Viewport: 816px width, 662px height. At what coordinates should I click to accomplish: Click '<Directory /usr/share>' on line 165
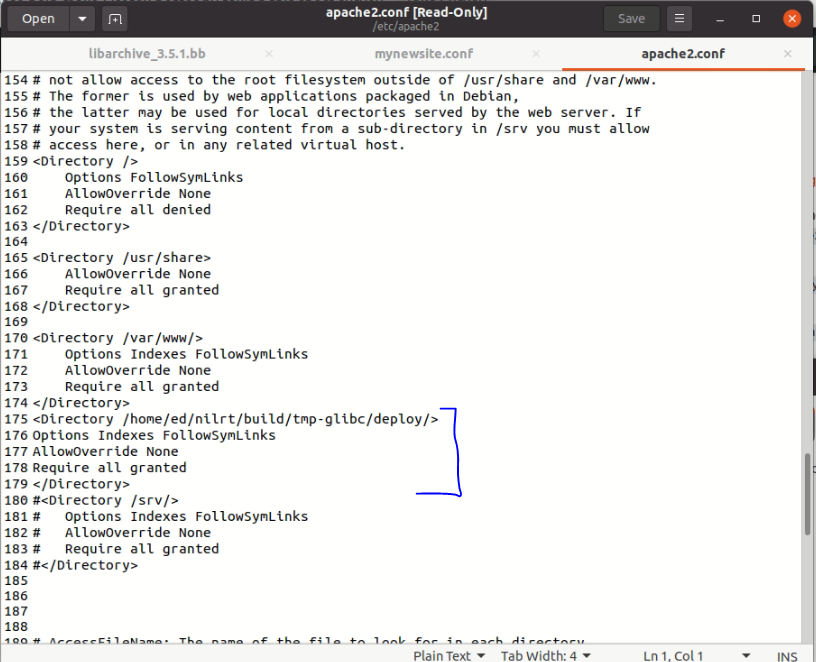(x=122, y=258)
